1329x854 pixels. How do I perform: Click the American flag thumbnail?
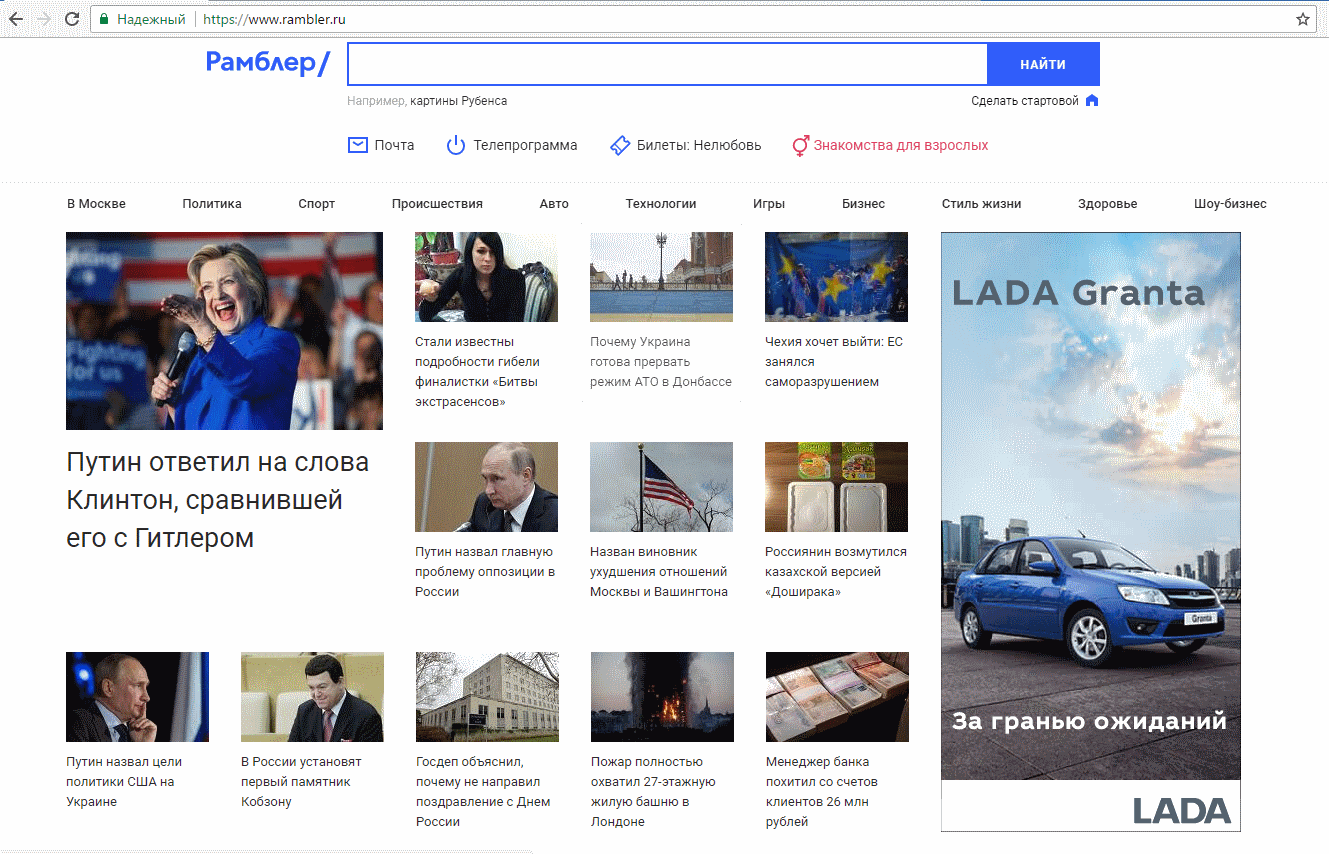[661, 487]
